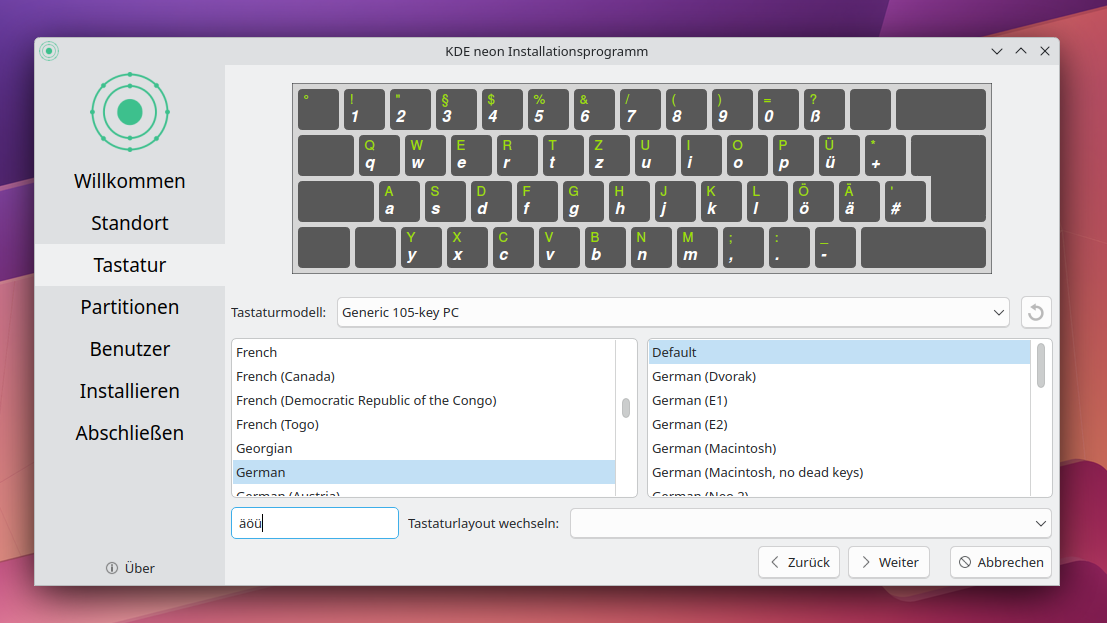
Task: Click the 1 key on keyboard preview
Action: click(x=364, y=109)
